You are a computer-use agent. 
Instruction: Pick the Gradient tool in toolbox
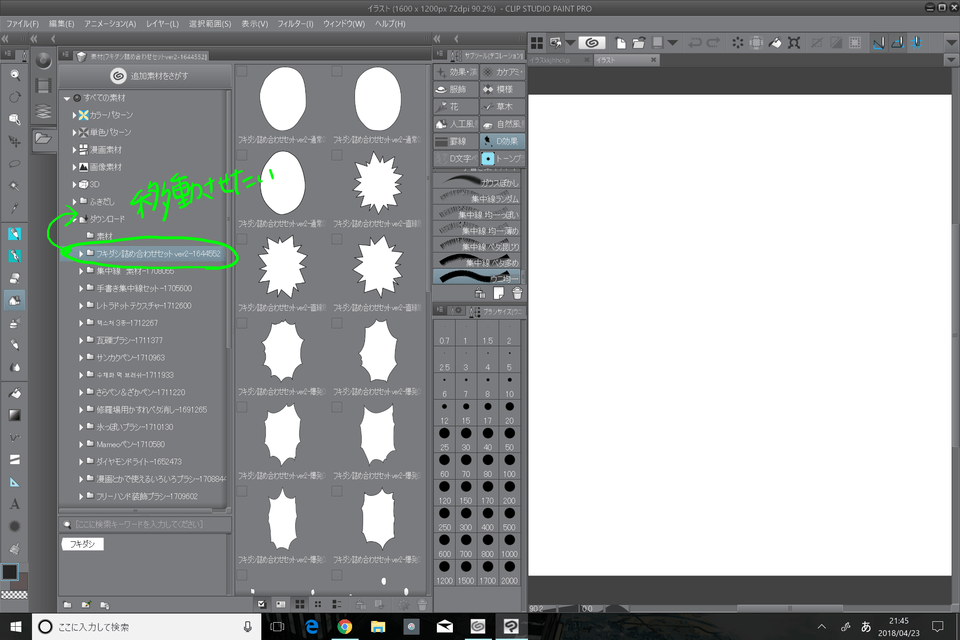(15, 415)
